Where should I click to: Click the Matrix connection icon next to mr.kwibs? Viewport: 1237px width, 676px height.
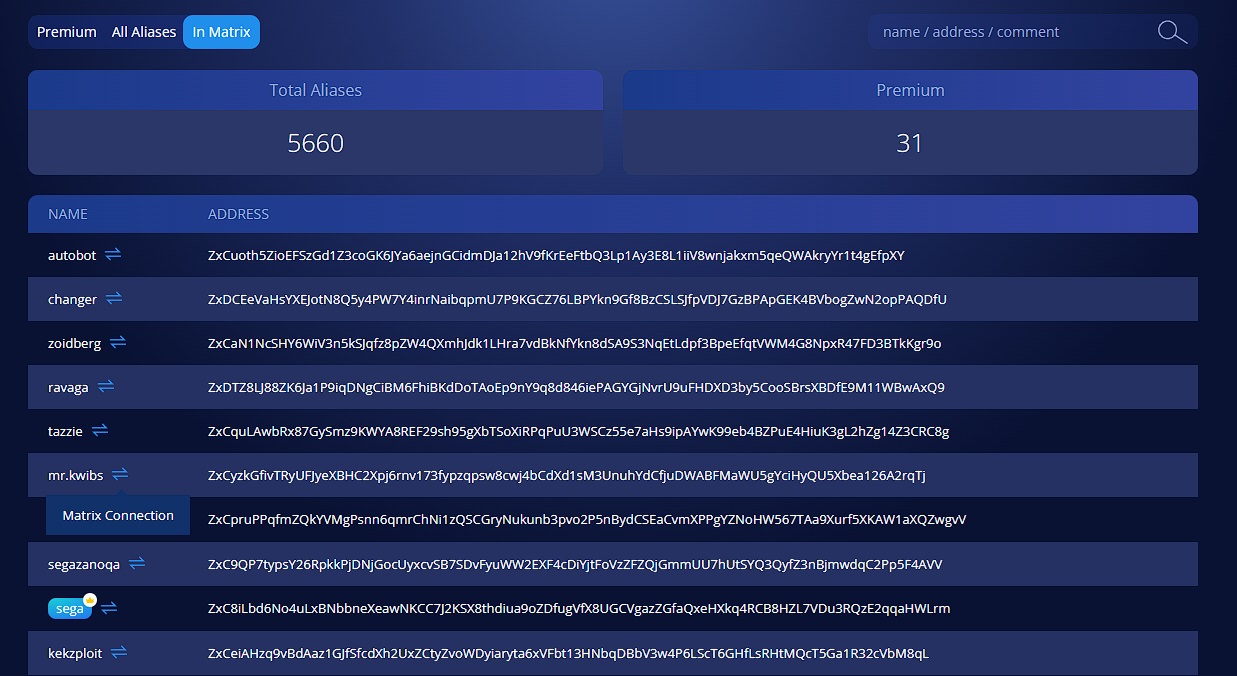click(120, 475)
